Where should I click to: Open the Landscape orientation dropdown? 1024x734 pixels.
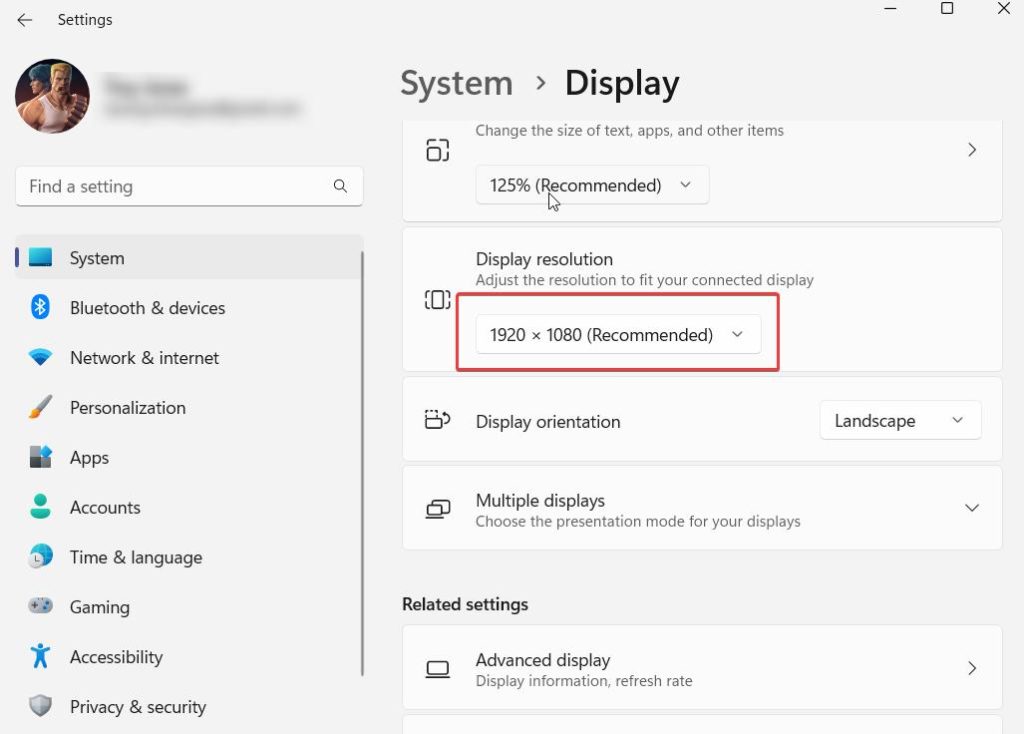pyautogui.click(x=900, y=421)
